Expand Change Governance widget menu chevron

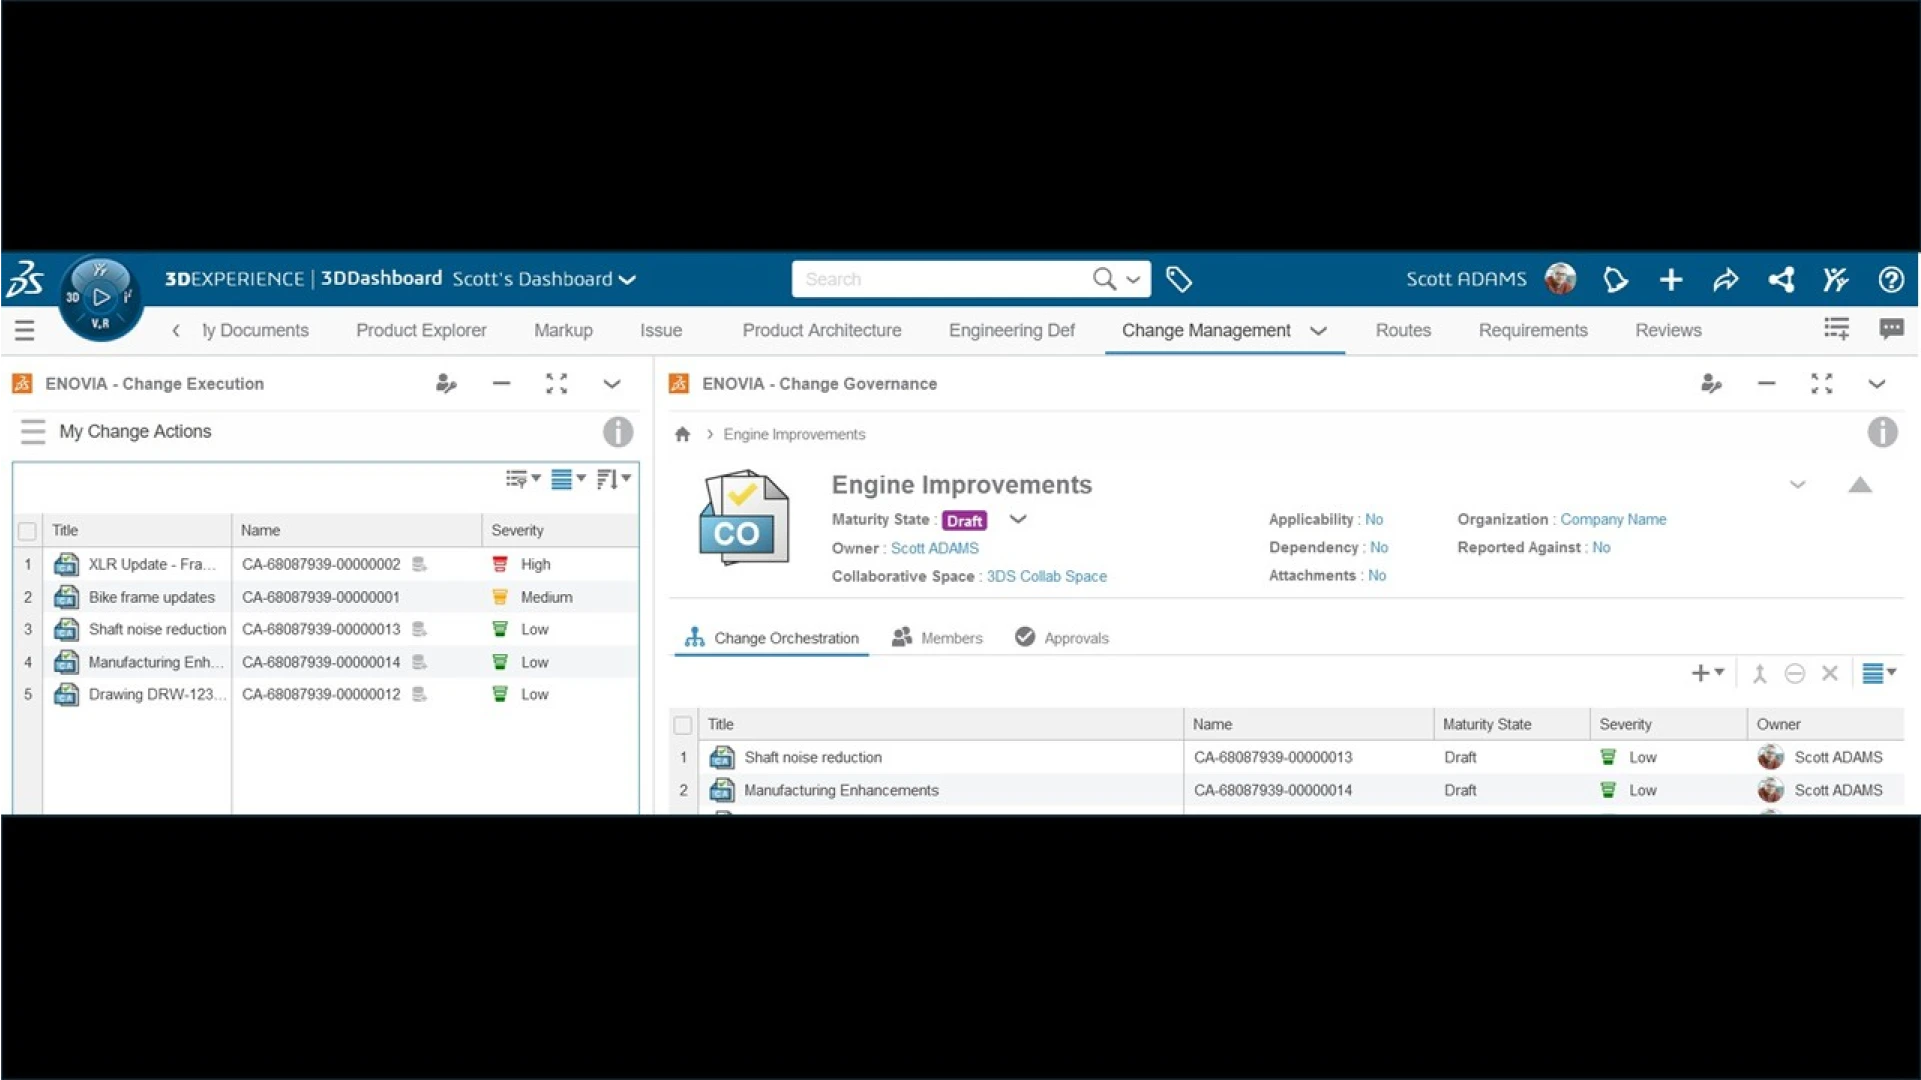(1876, 384)
